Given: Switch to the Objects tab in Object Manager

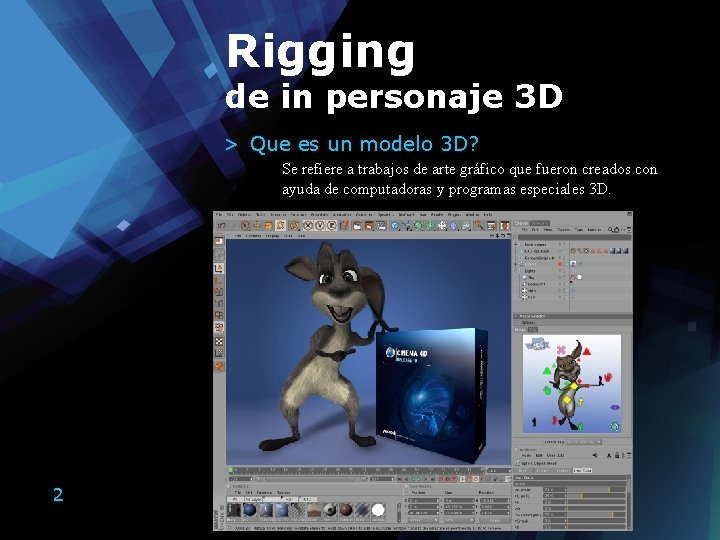Looking at the screenshot, I should 521,223.
